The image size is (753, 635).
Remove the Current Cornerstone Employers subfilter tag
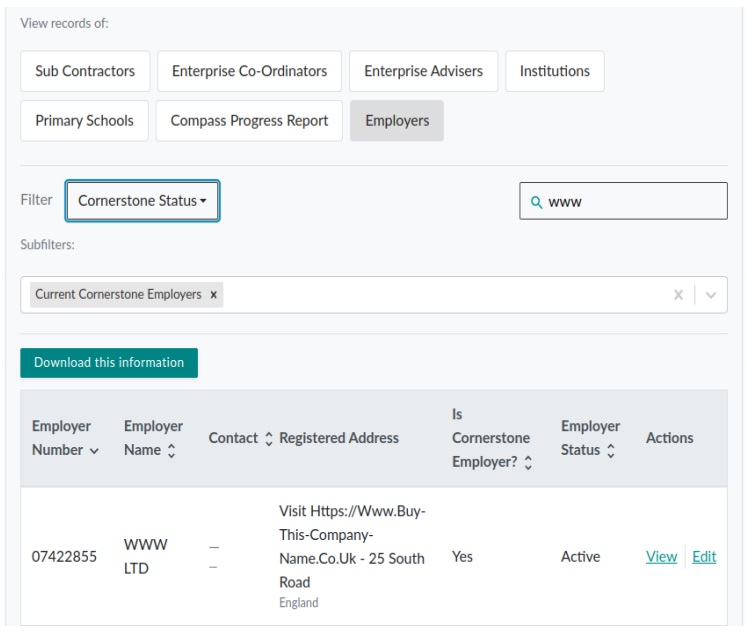click(x=214, y=294)
